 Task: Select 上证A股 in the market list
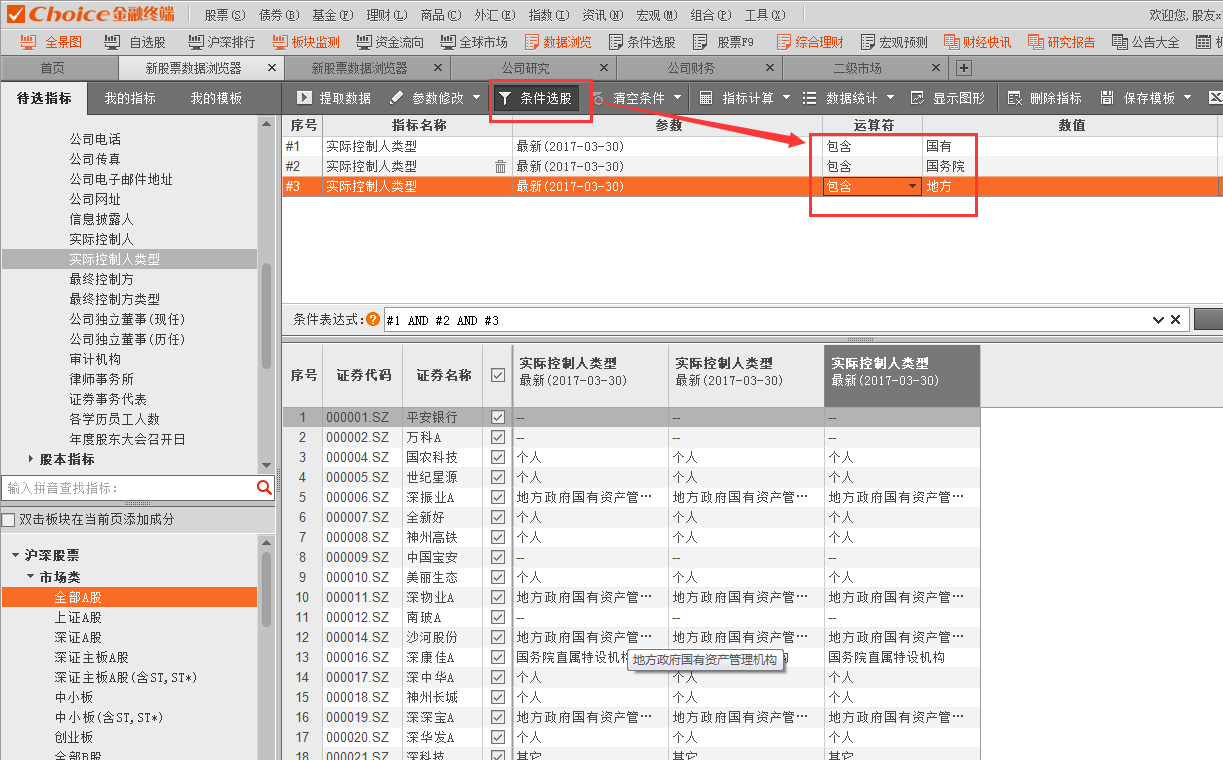pos(78,617)
